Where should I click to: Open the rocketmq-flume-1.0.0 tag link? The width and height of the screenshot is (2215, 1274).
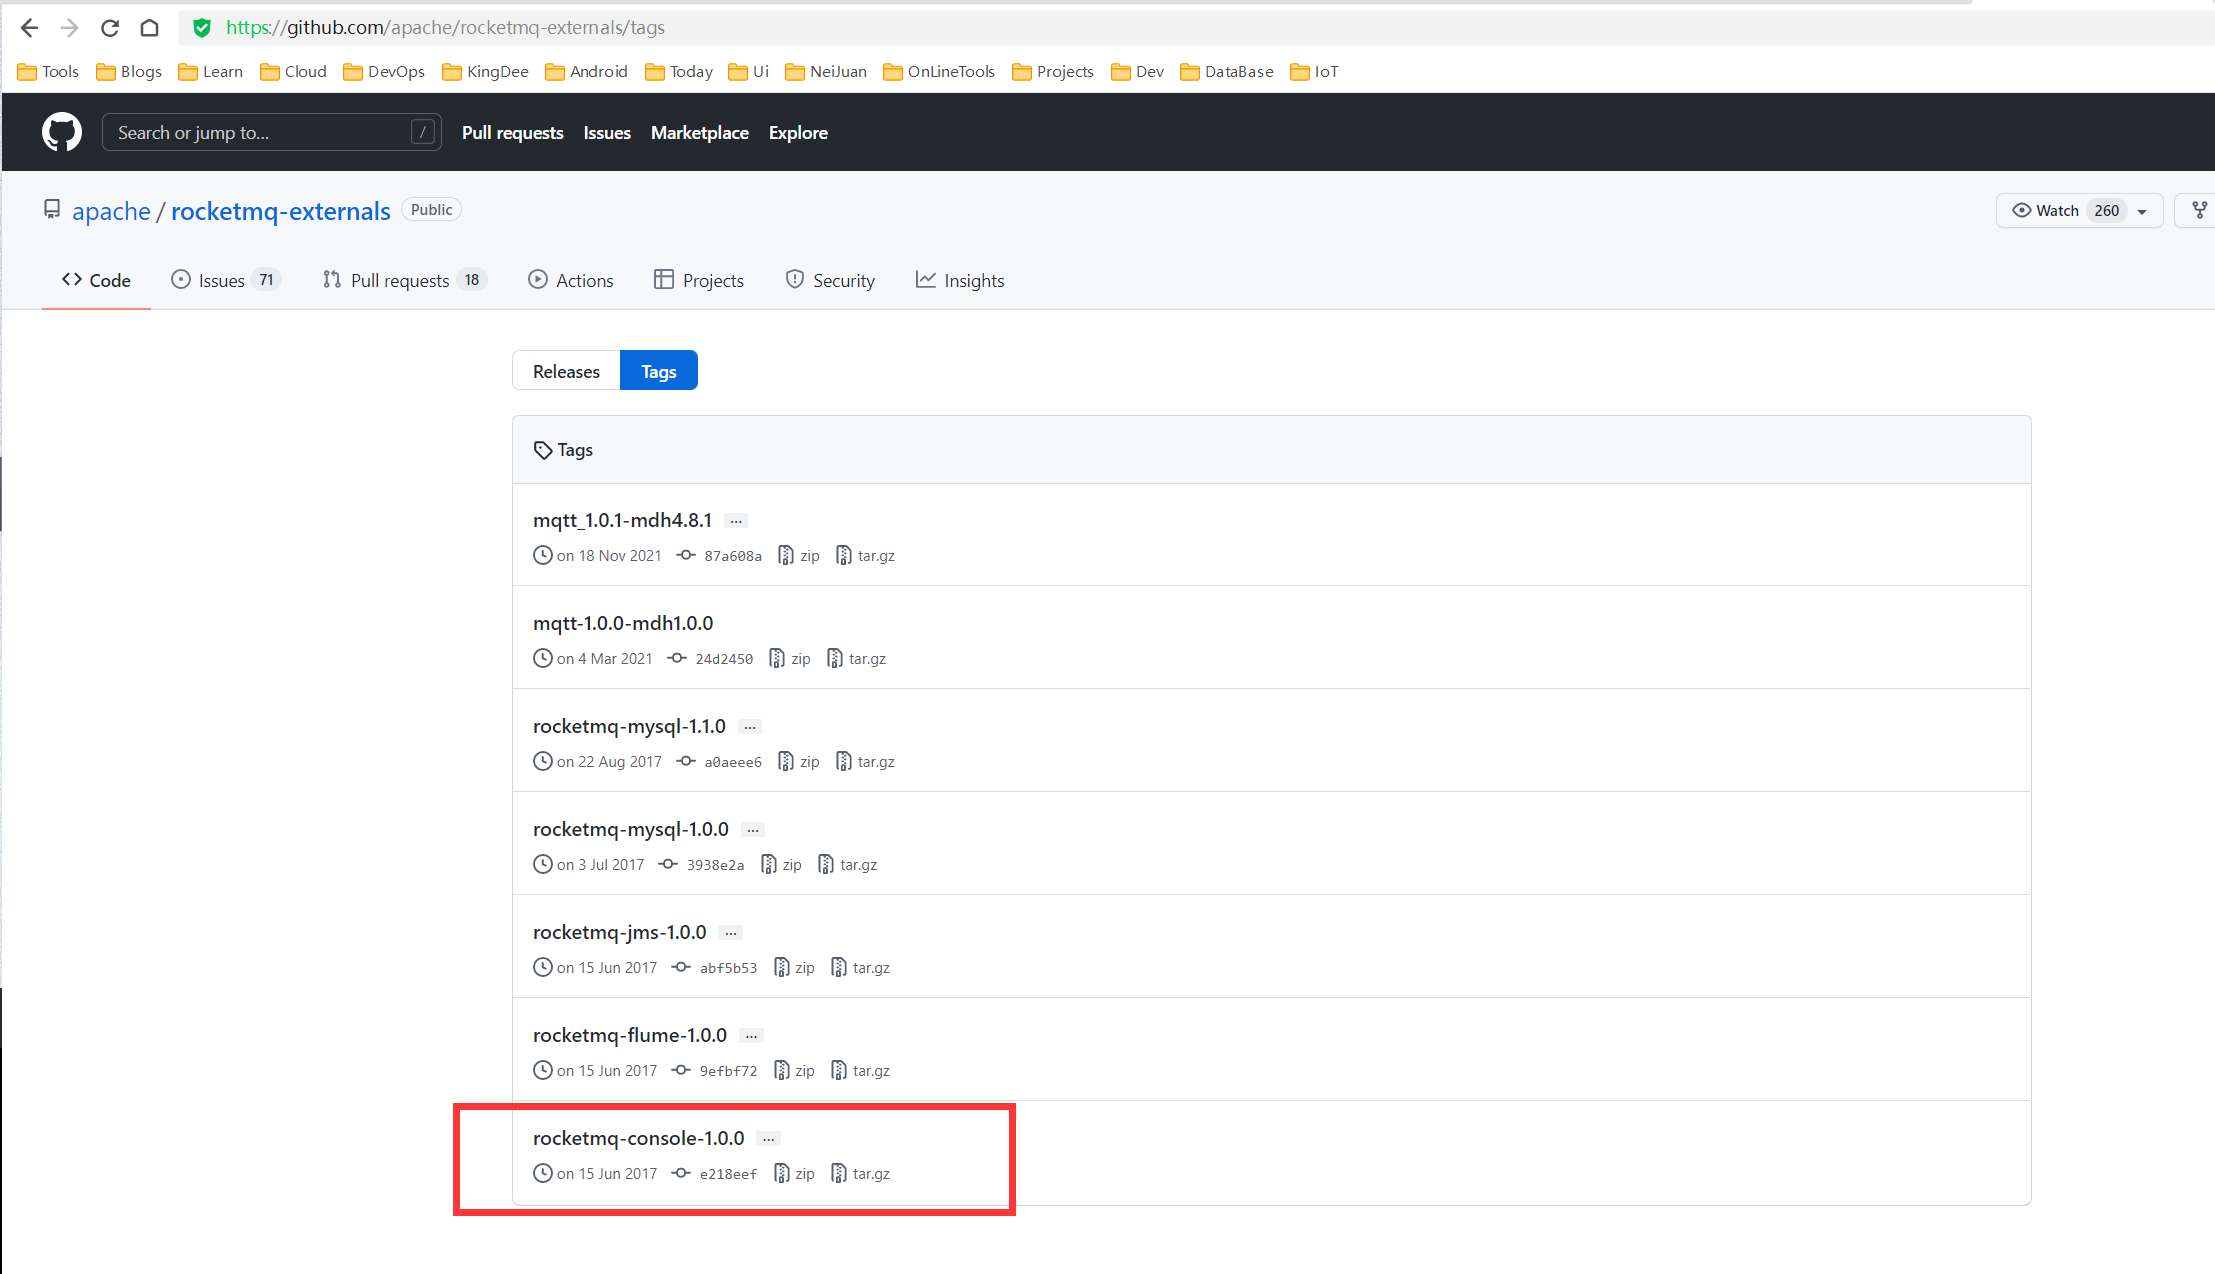[629, 1035]
